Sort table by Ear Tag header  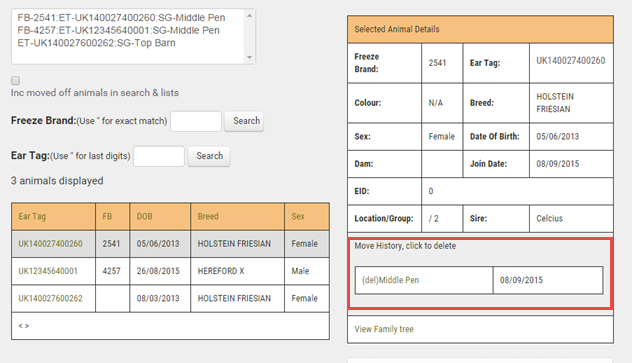[x=32, y=216]
